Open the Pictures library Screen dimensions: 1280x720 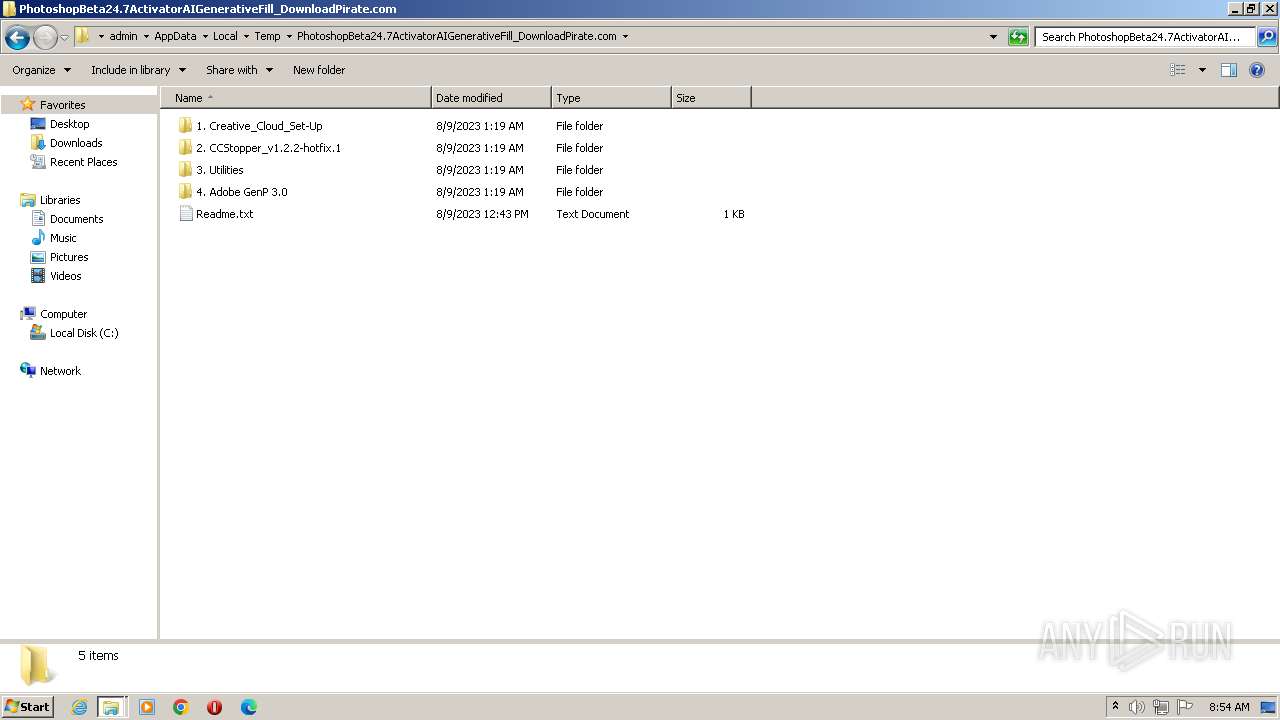click(x=69, y=257)
